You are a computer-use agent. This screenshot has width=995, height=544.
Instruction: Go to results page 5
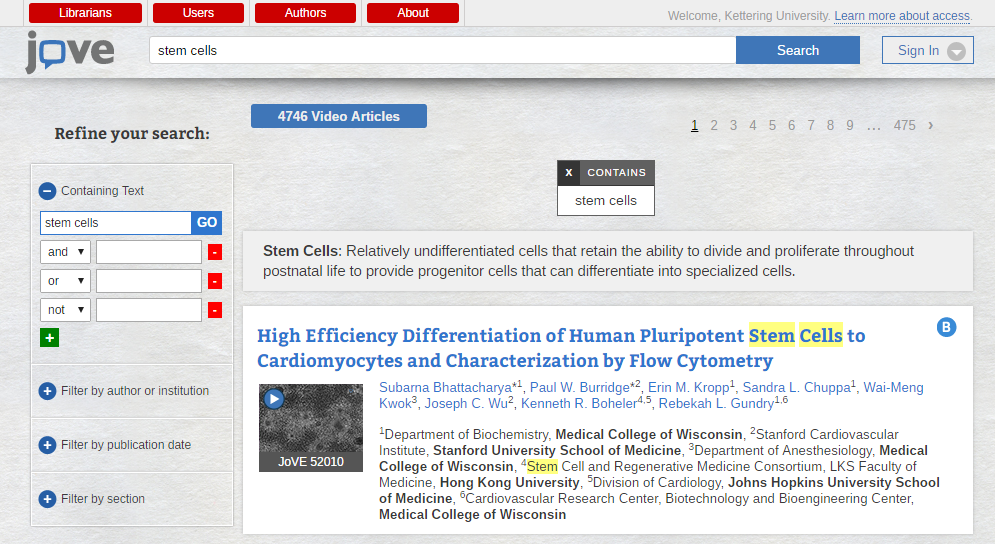(x=772, y=126)
